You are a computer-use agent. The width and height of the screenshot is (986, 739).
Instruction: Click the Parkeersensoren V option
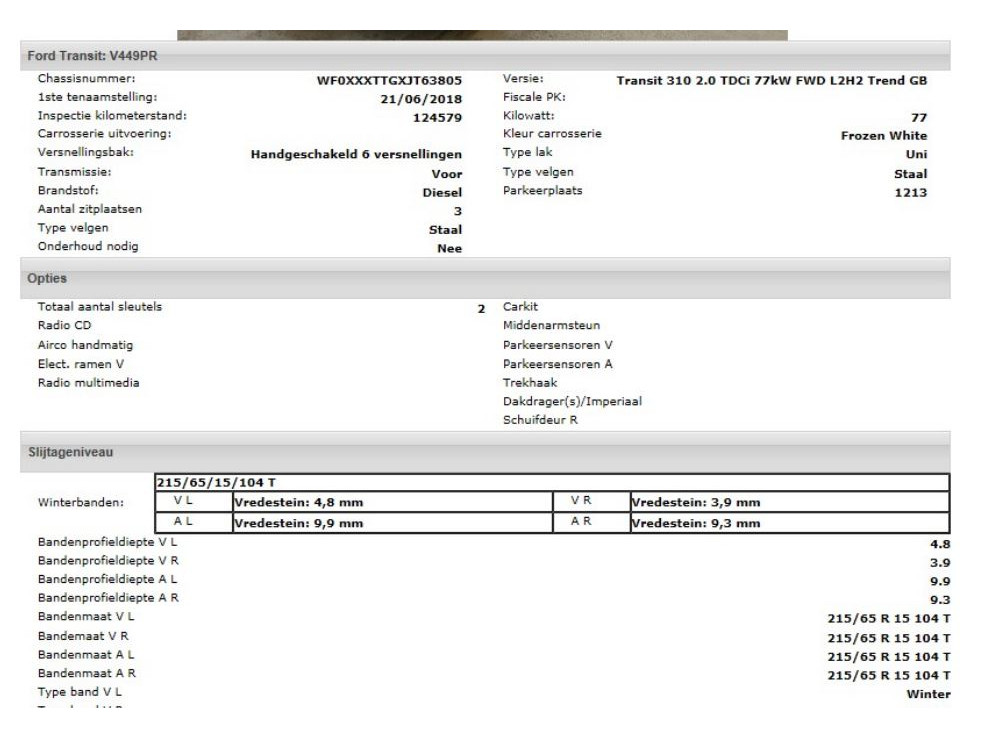tap(557, 345)
